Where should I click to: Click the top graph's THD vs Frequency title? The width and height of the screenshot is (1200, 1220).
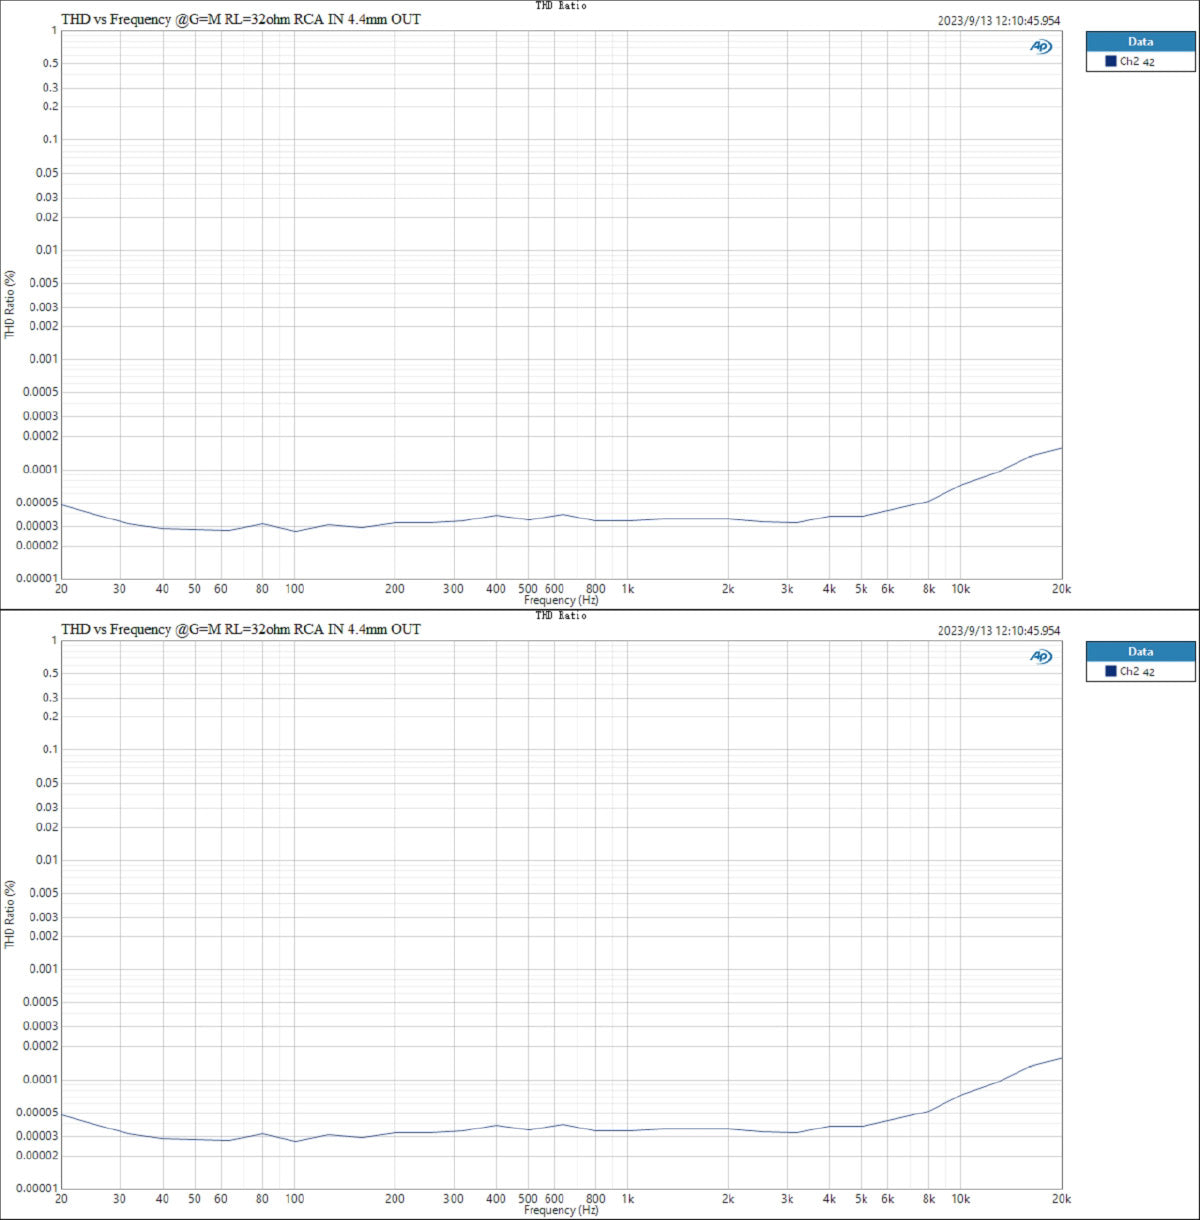pos(241,19)
